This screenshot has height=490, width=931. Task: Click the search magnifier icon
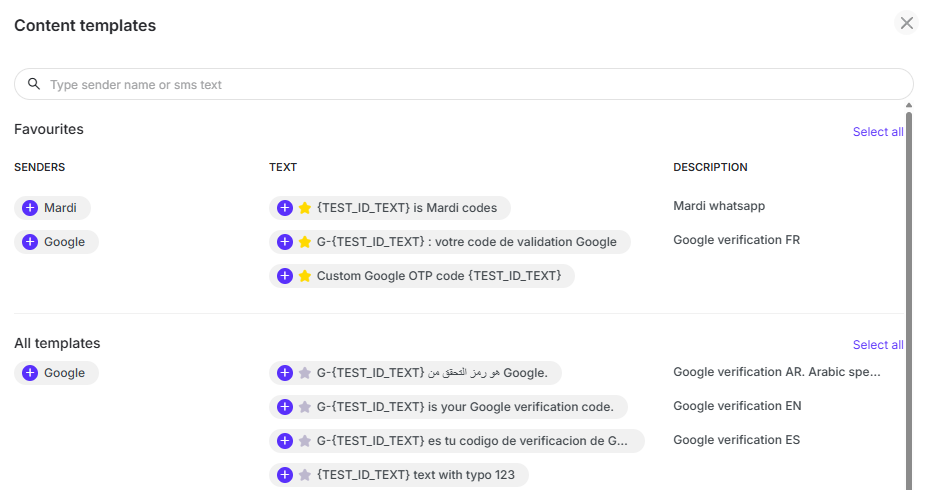coord(34,85)
